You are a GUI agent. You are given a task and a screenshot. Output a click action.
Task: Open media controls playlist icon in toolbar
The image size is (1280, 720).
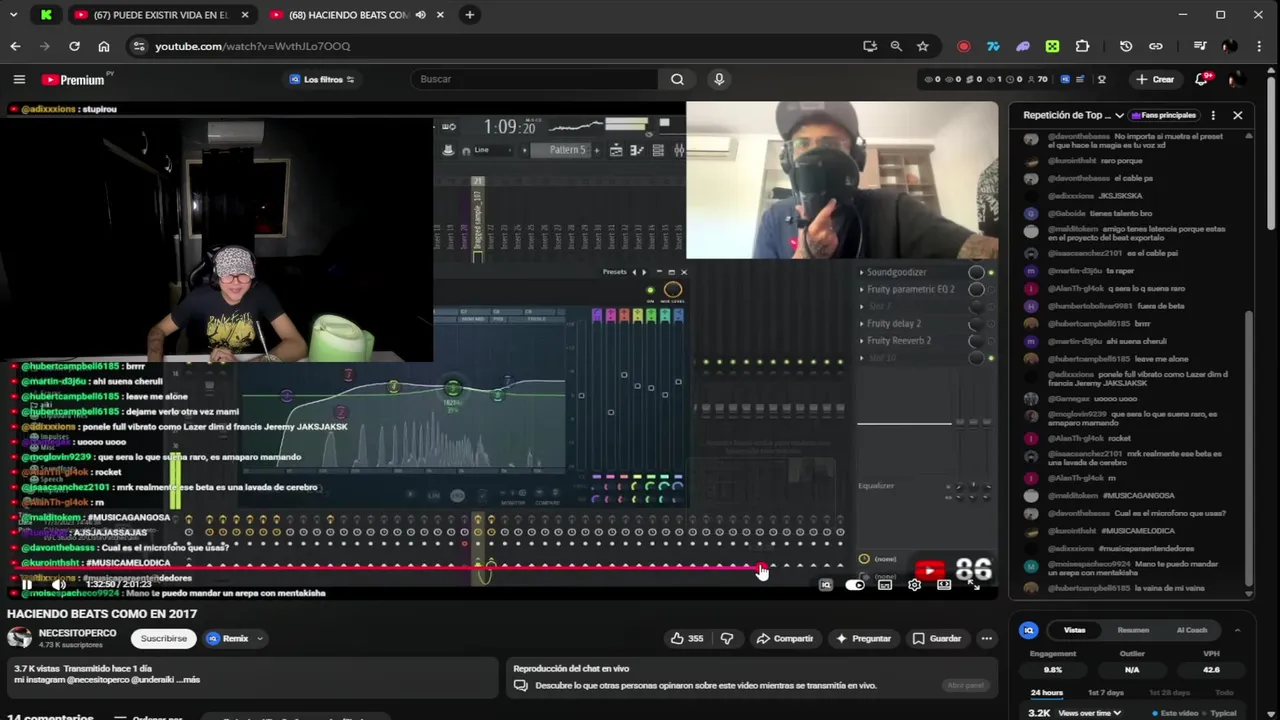click(x=1200, y=46)
